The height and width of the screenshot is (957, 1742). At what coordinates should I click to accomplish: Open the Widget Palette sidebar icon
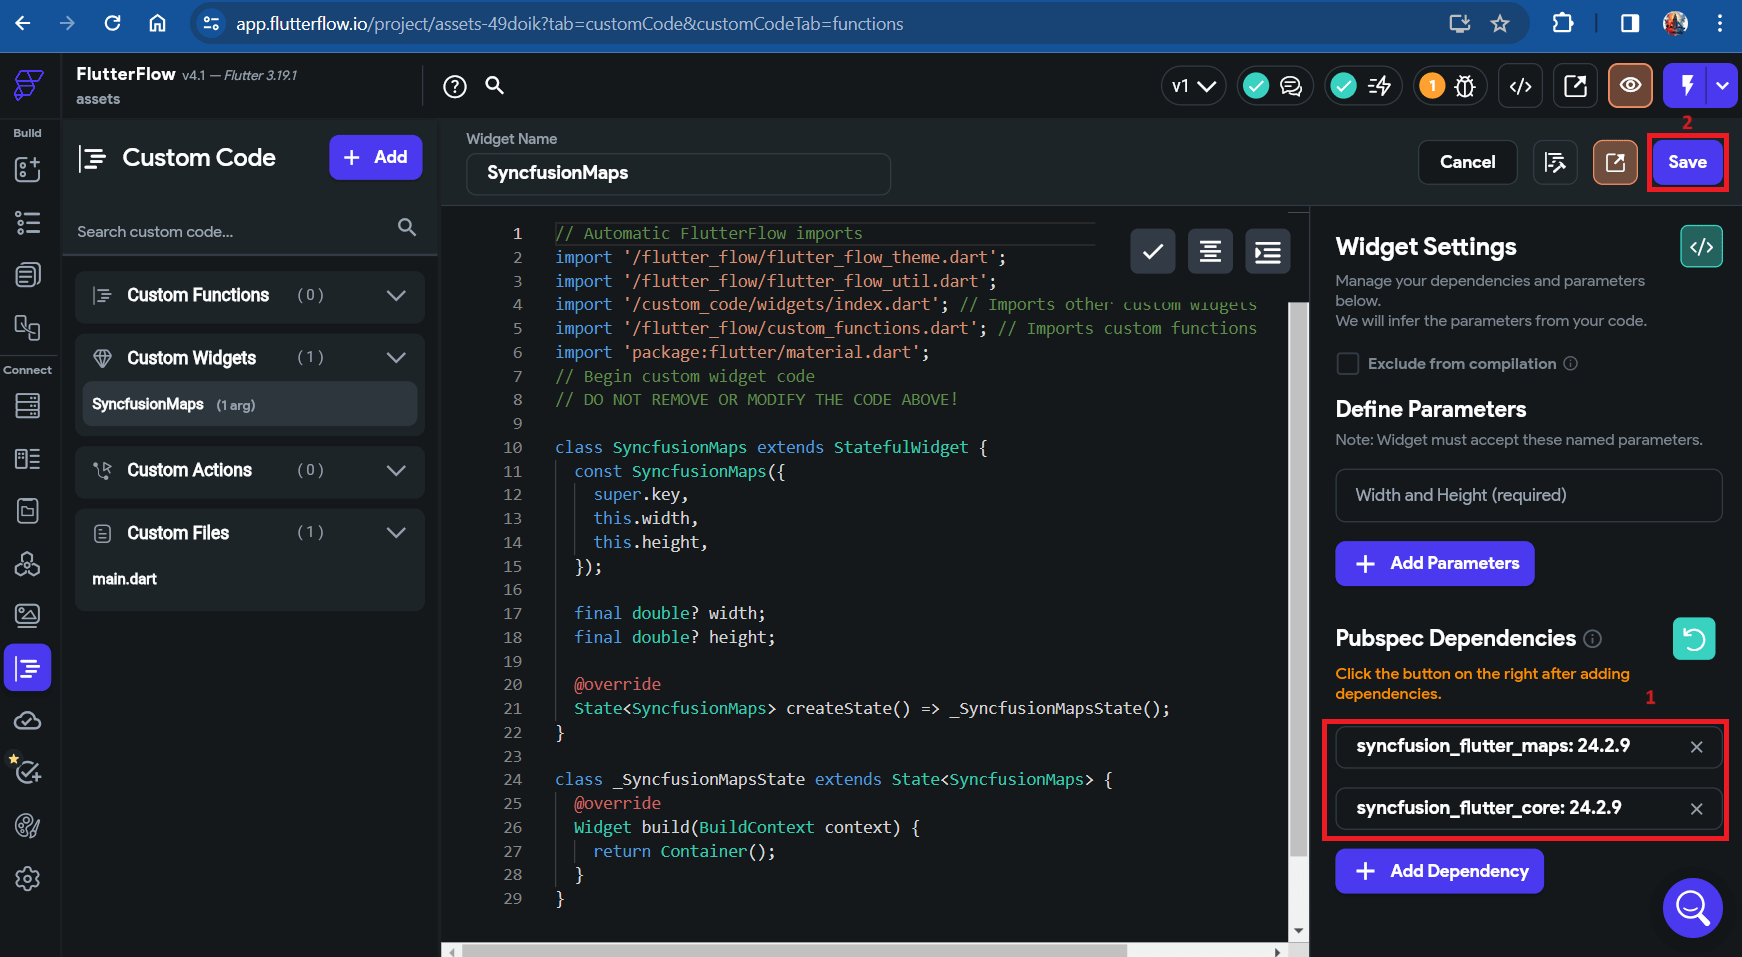coord(27,169)
